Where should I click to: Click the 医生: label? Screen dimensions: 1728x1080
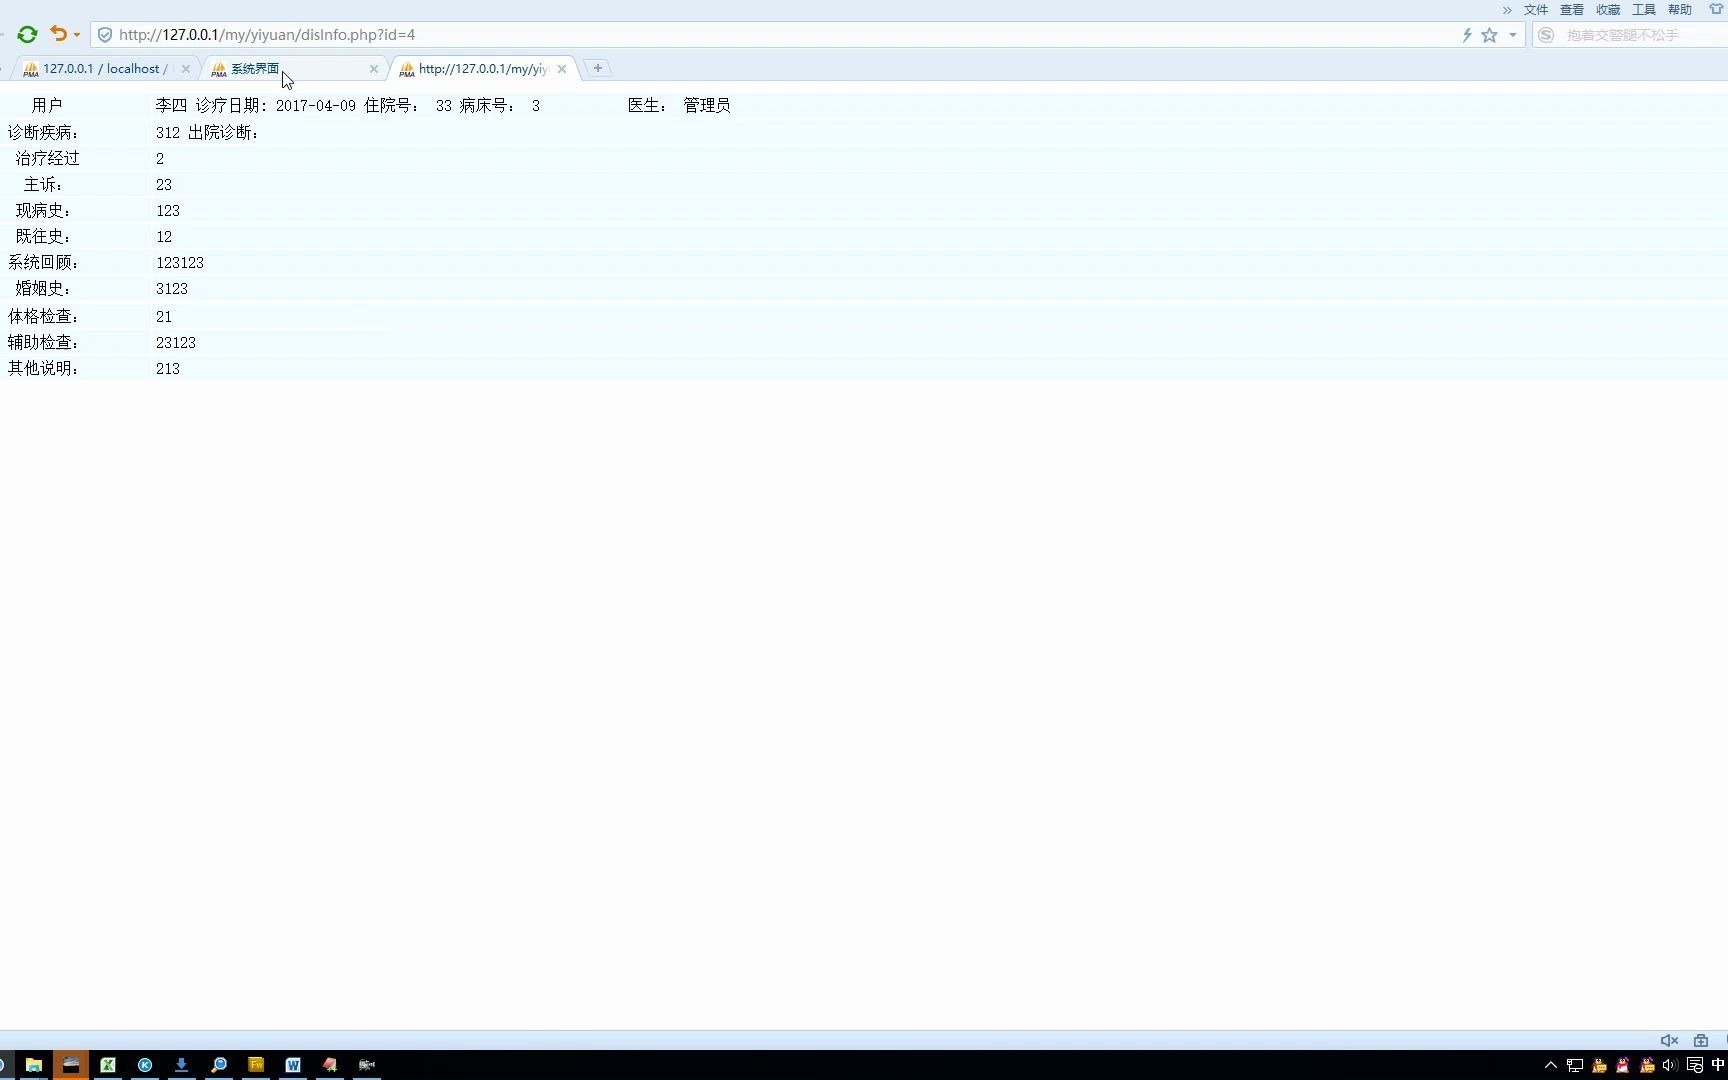[x=647, y=106]
